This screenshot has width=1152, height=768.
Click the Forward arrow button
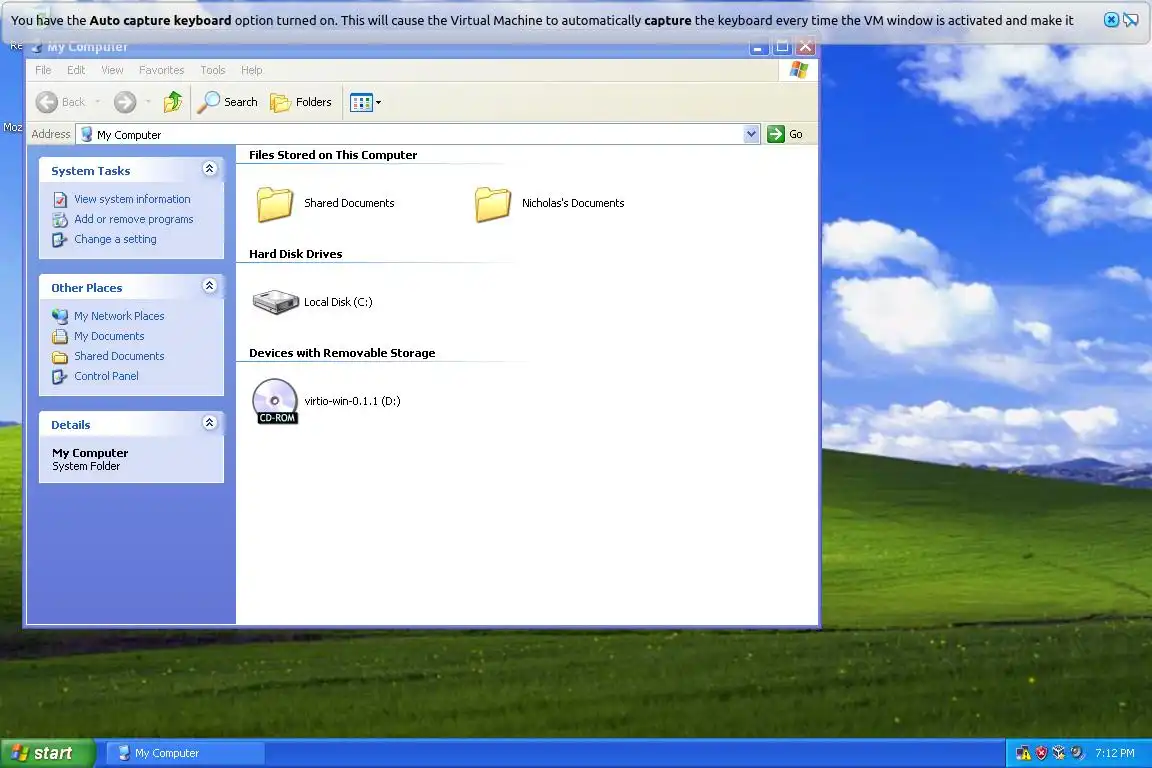tap(125, 102)
